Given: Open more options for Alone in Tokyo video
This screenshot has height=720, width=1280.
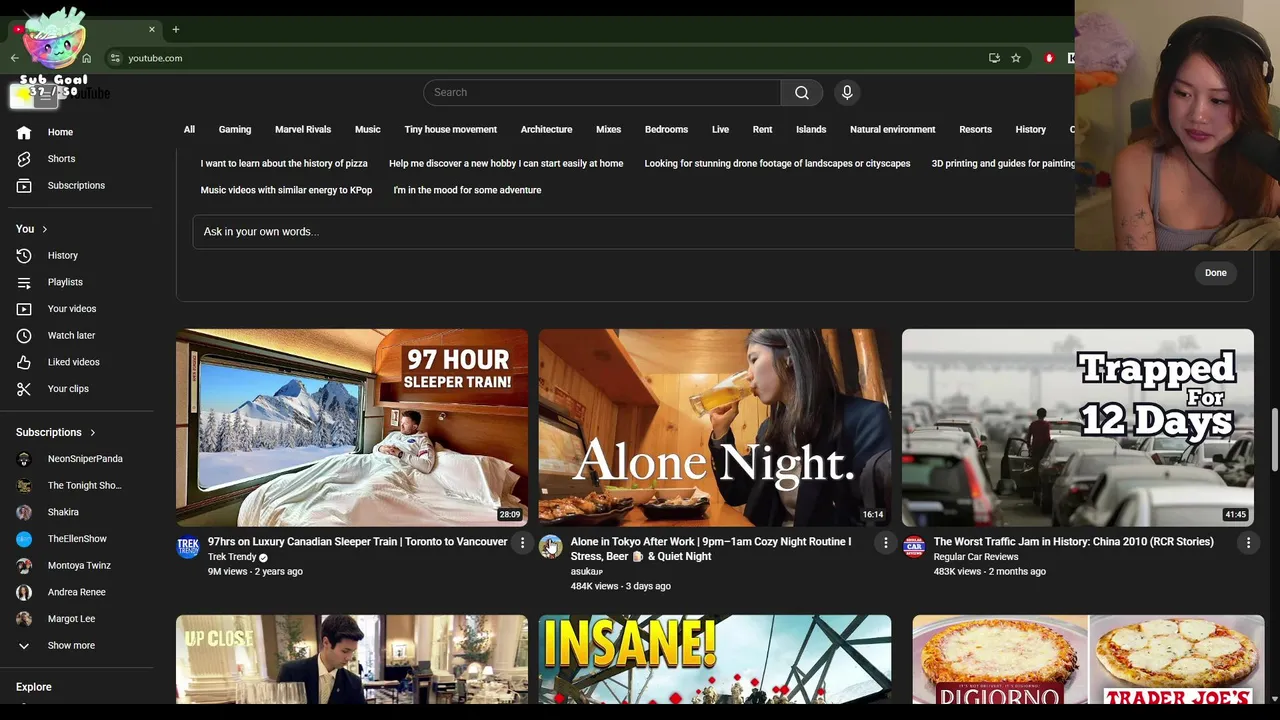Looking at the screenshot, I should point(885,543).
